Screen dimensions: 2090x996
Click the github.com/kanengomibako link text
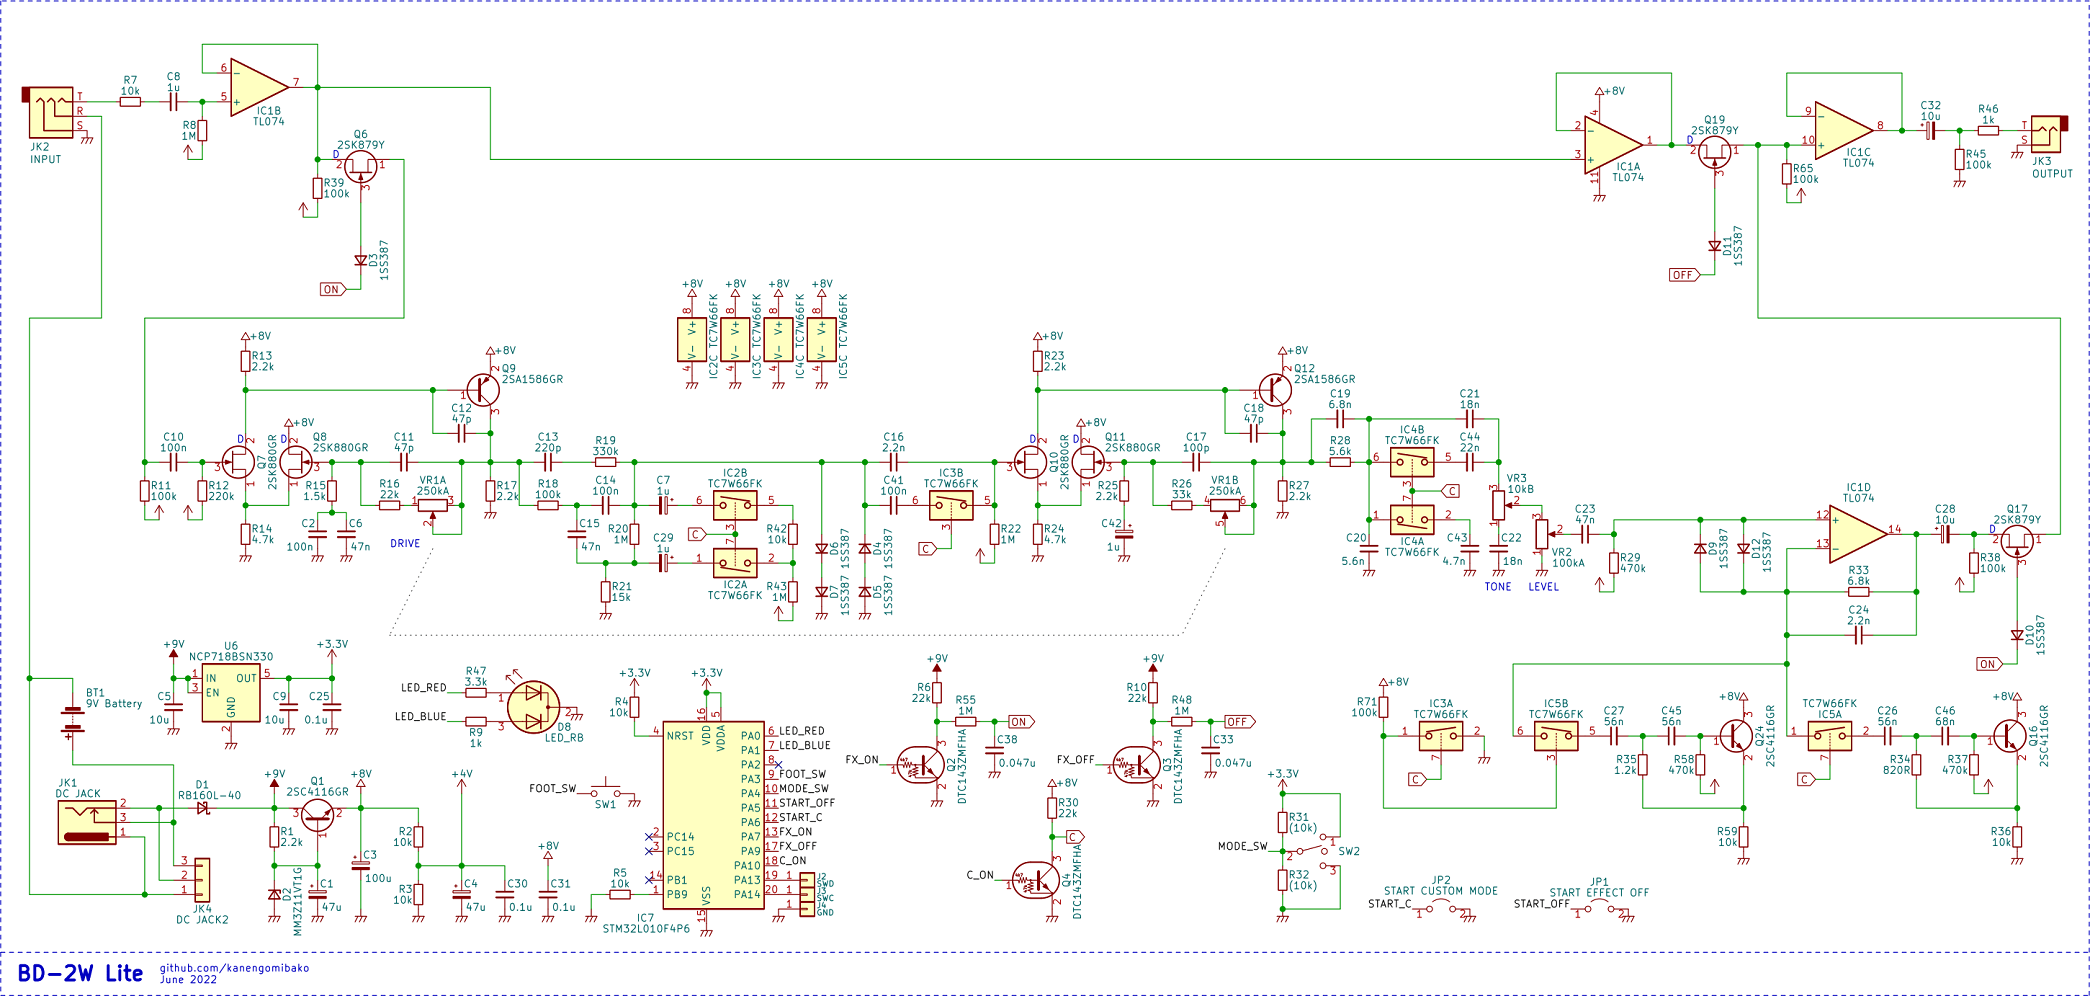235,968
